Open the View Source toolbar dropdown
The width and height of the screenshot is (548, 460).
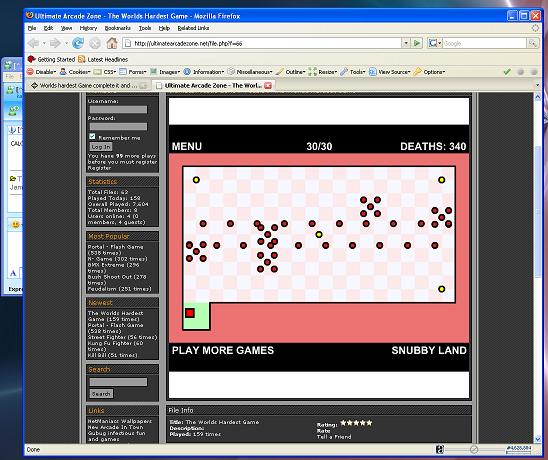tap(390, 72)
